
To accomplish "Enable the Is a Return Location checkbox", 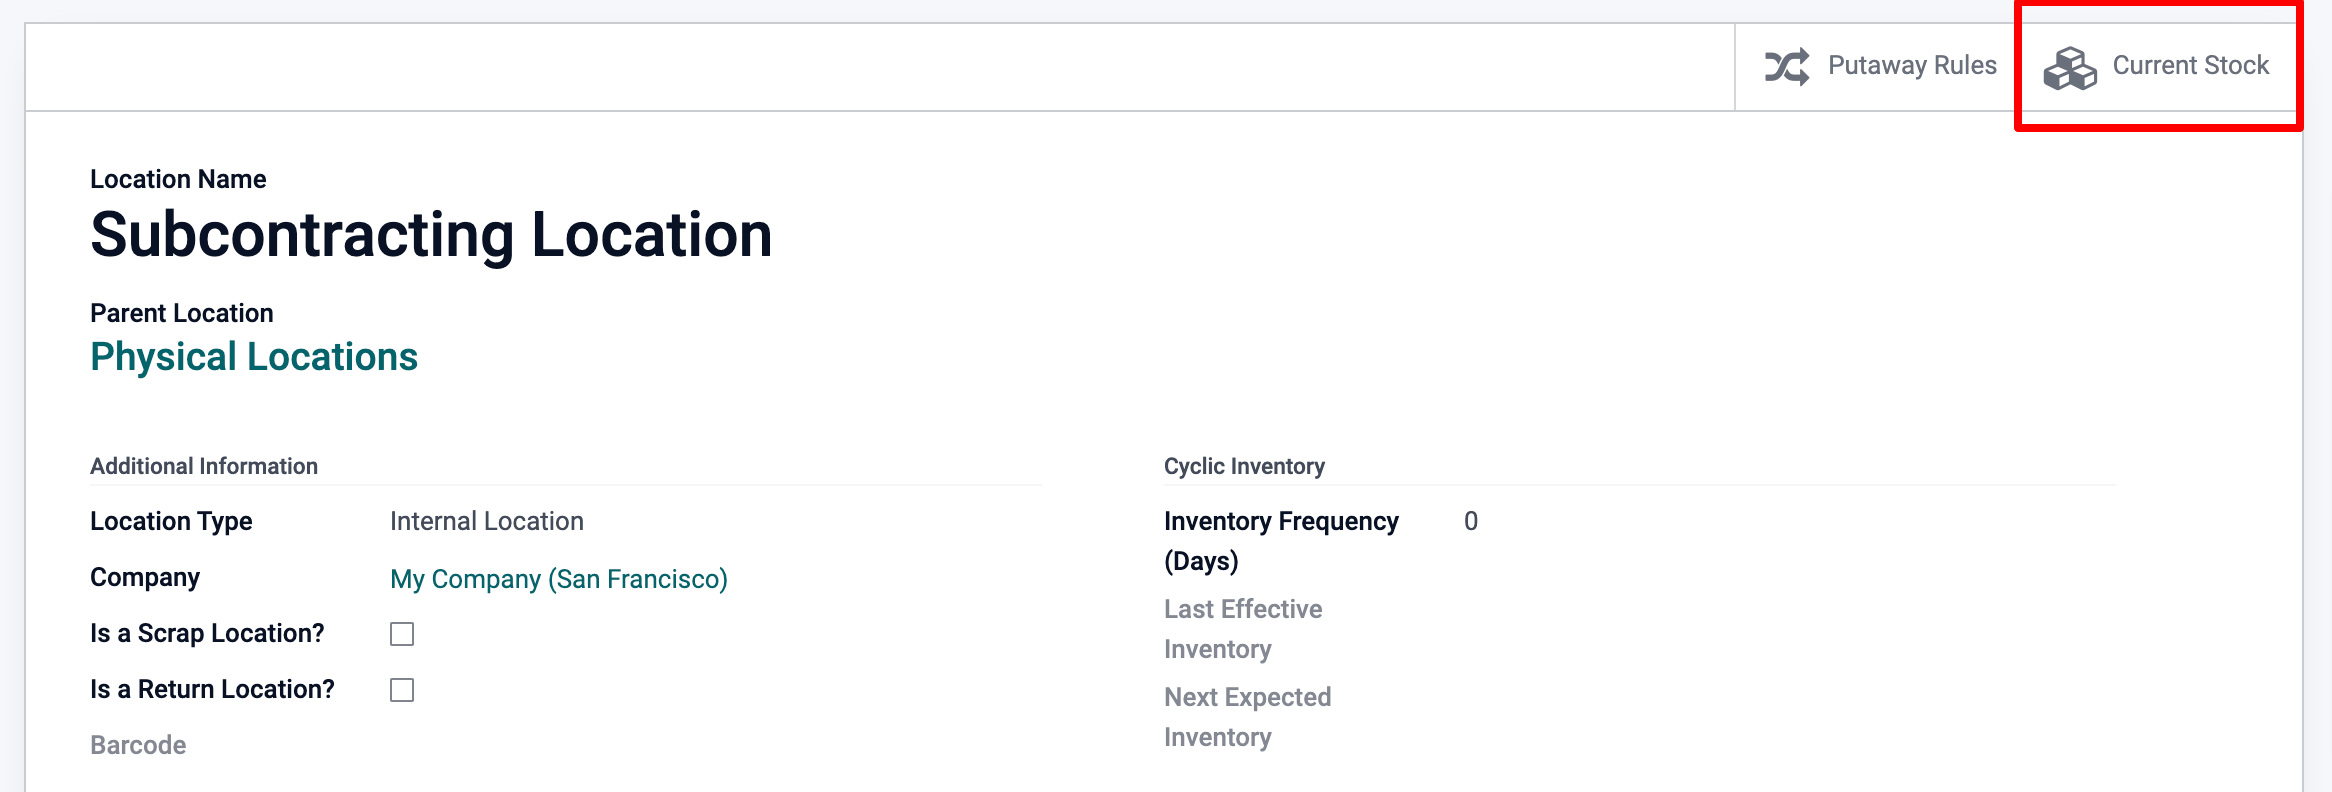I will [x=402, y=690].
